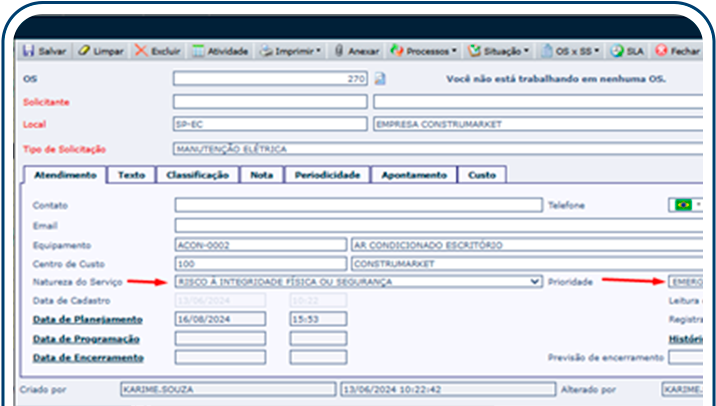This screenshot has height=406, width=716.
Task: Click the Fechar toolbar button
Action: pos(678,50)
